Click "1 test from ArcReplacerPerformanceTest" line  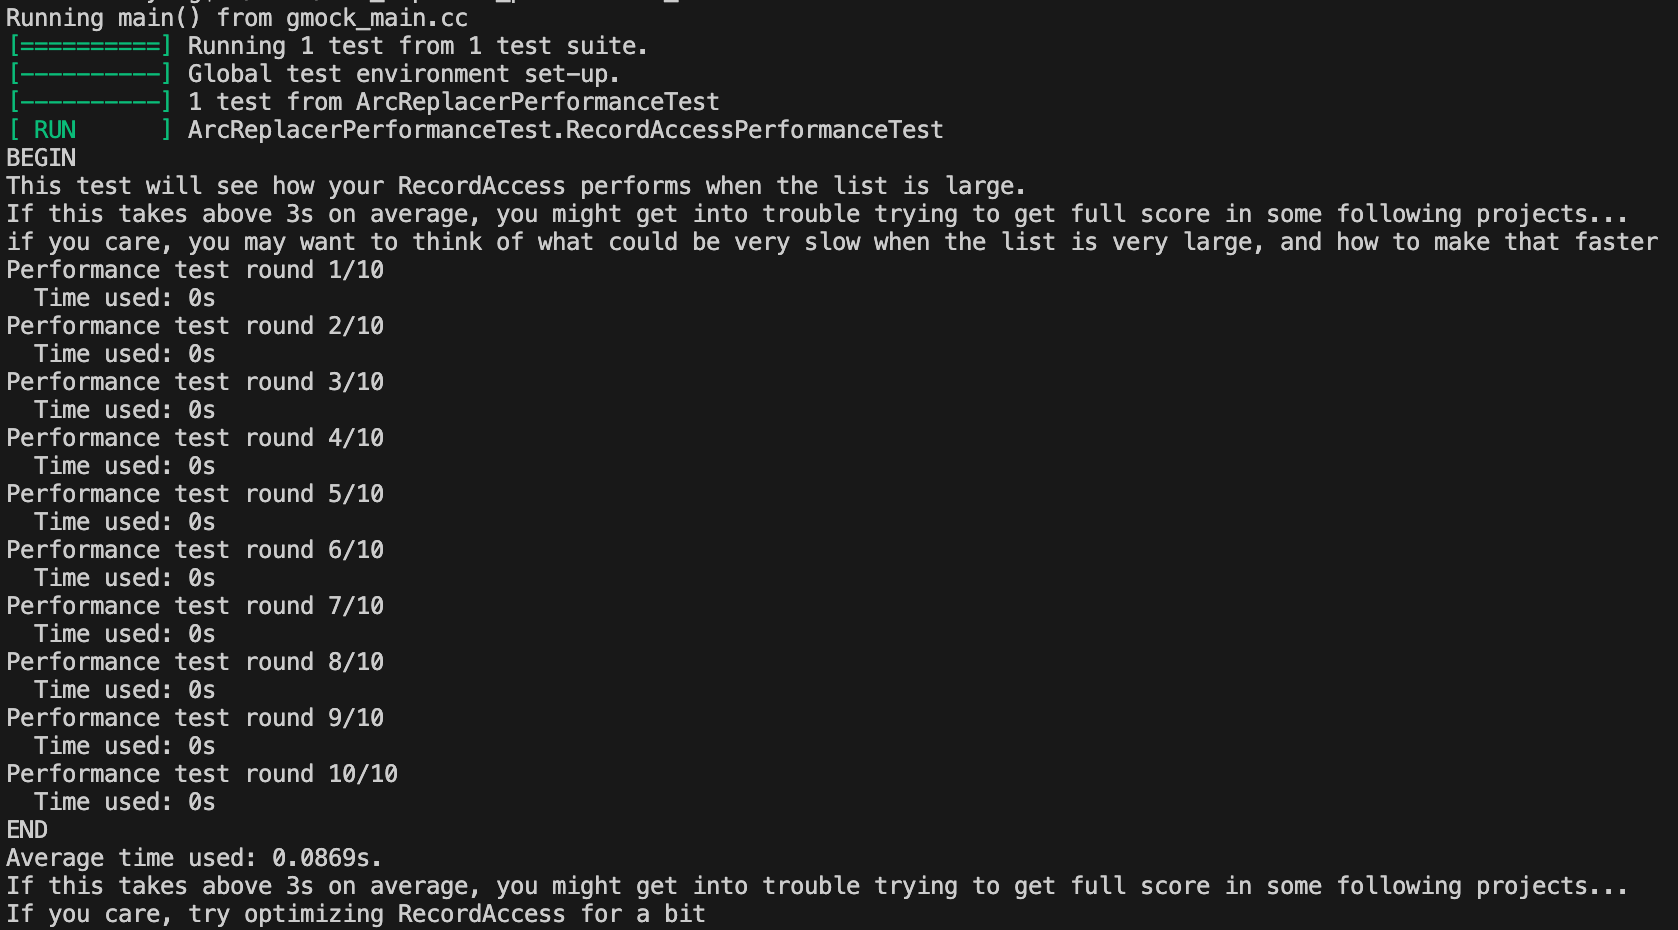(x=453, y=102)
